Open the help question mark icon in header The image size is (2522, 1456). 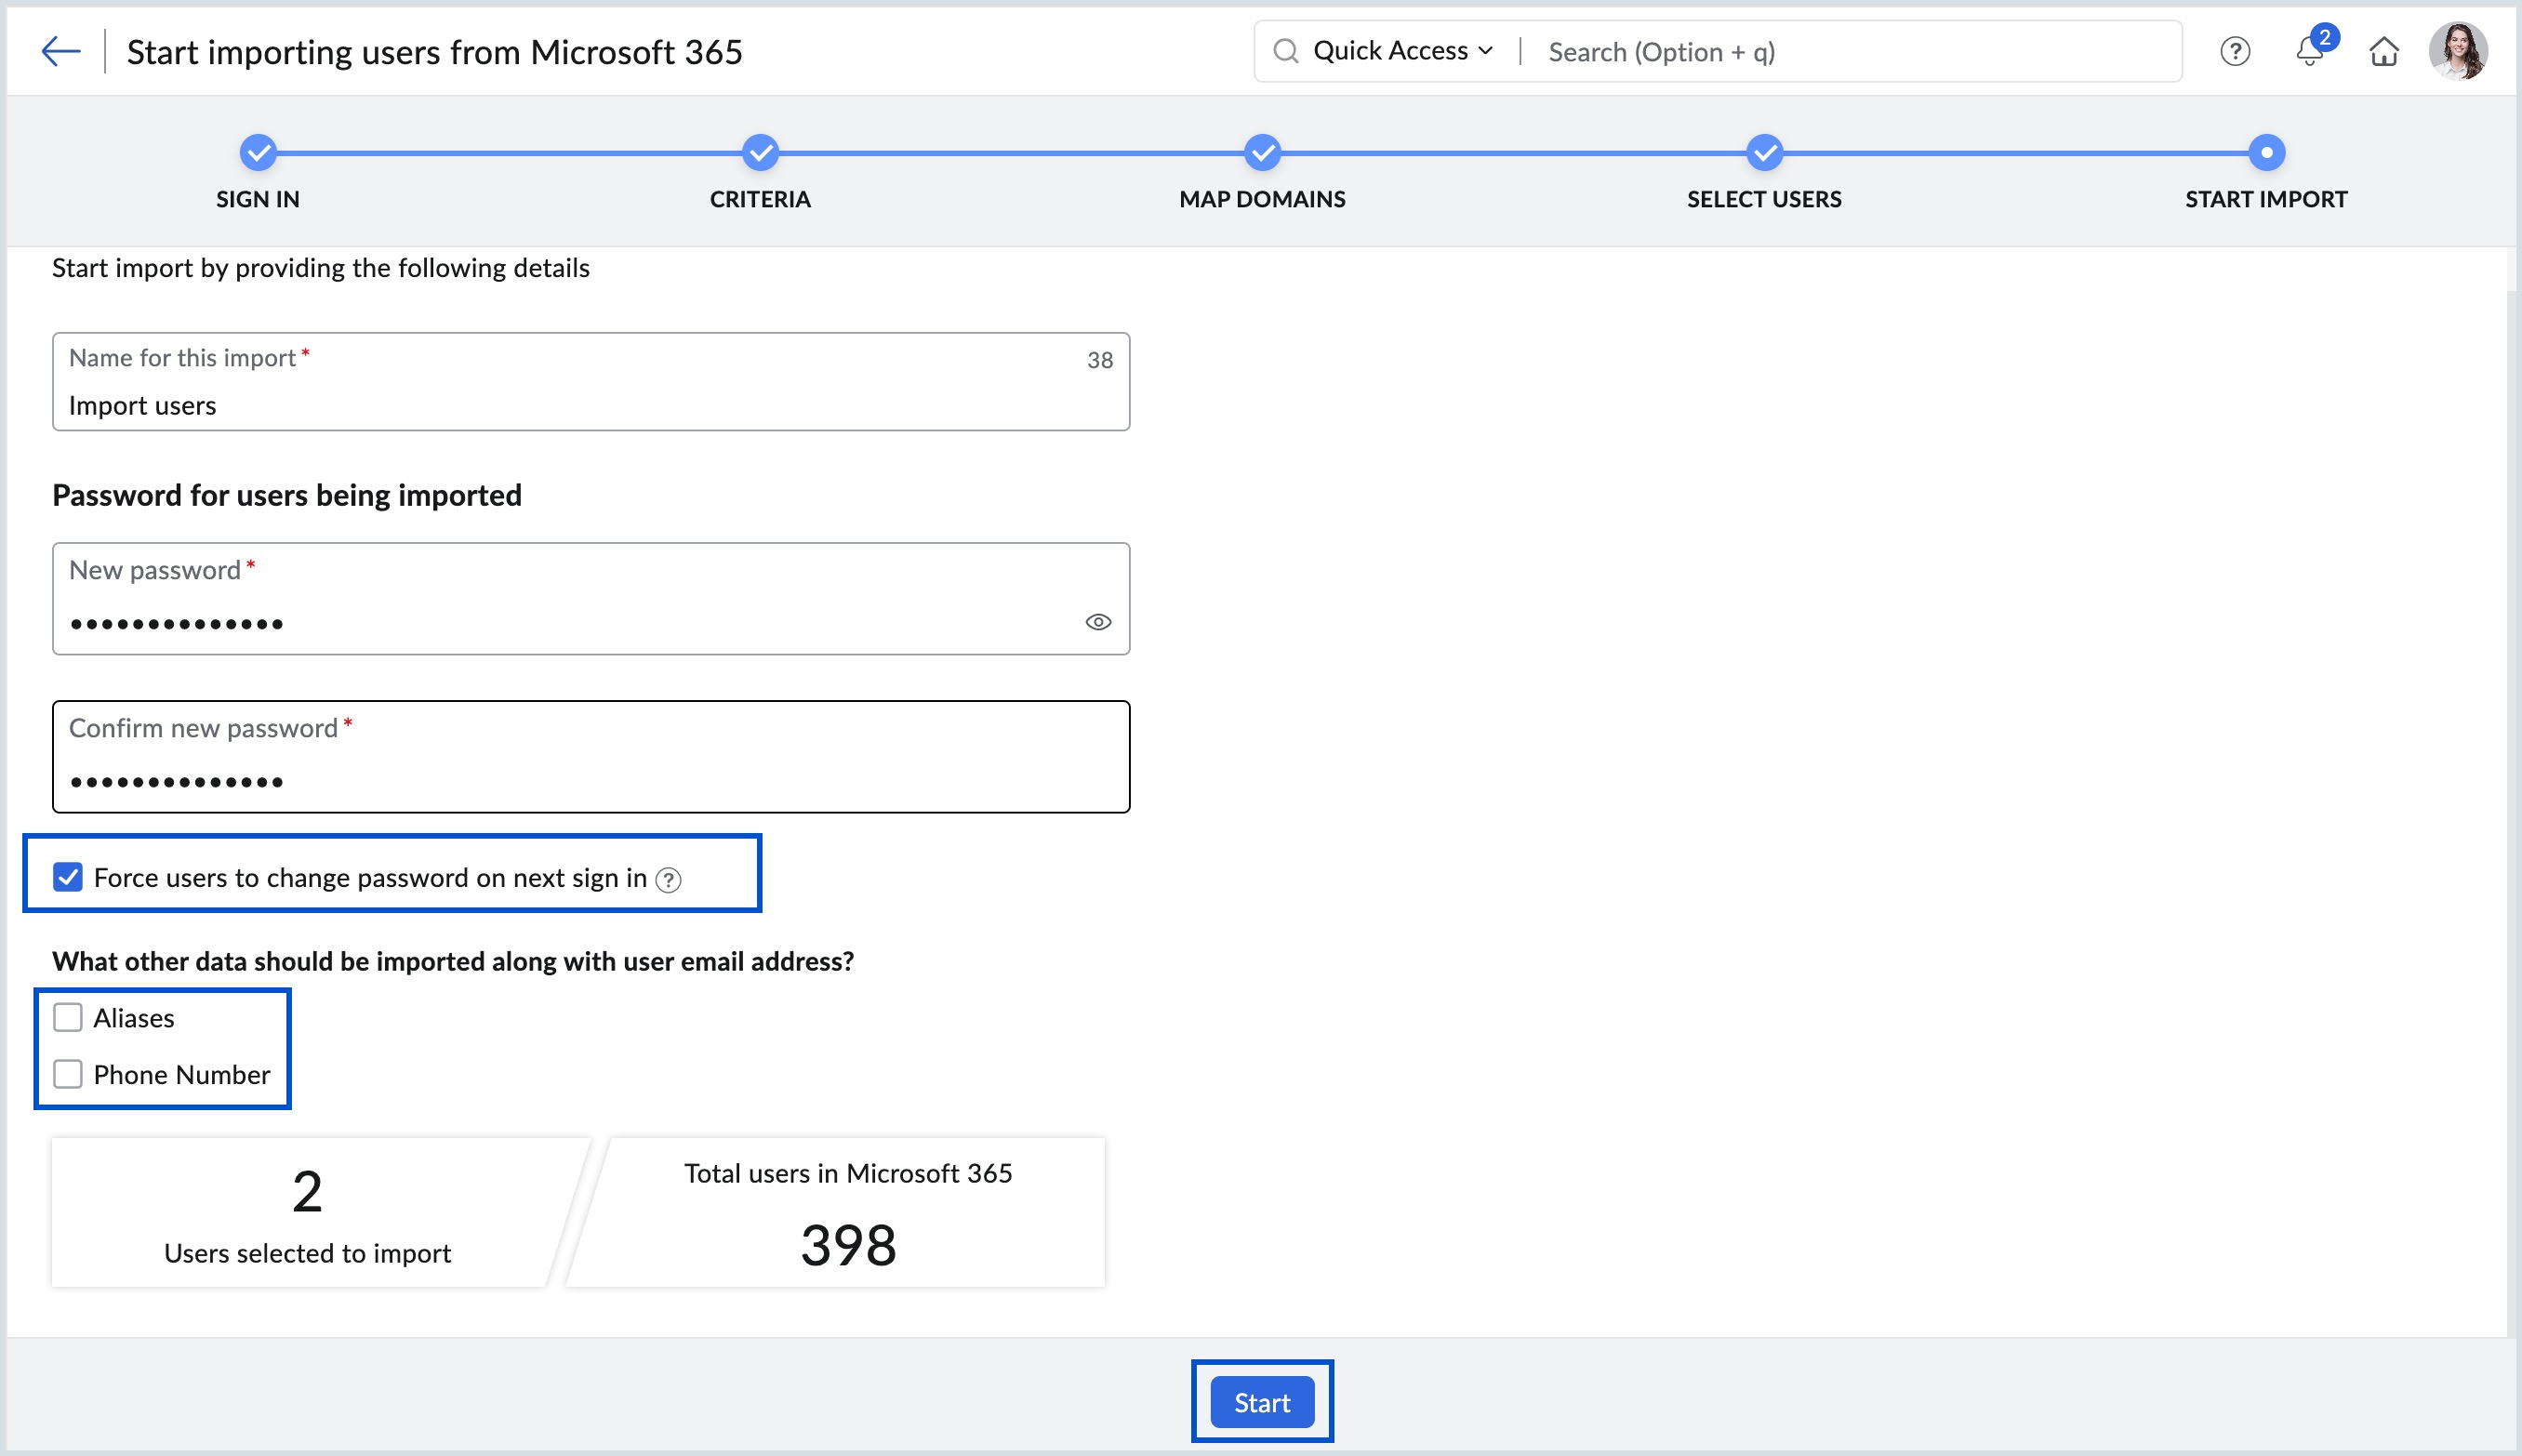[x=2235, y=51]
